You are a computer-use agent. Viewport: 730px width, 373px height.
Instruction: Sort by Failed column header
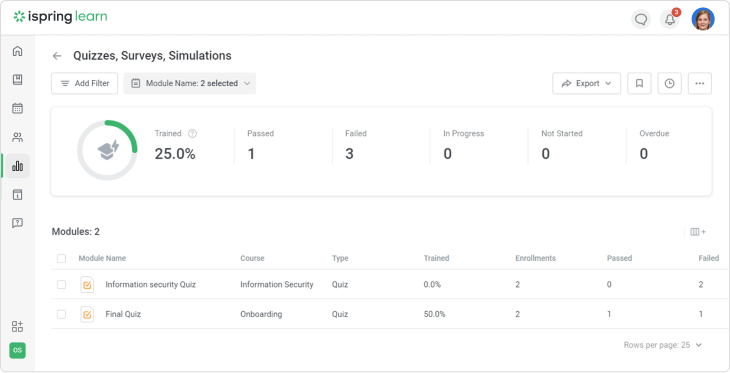(x=709, y=258)
